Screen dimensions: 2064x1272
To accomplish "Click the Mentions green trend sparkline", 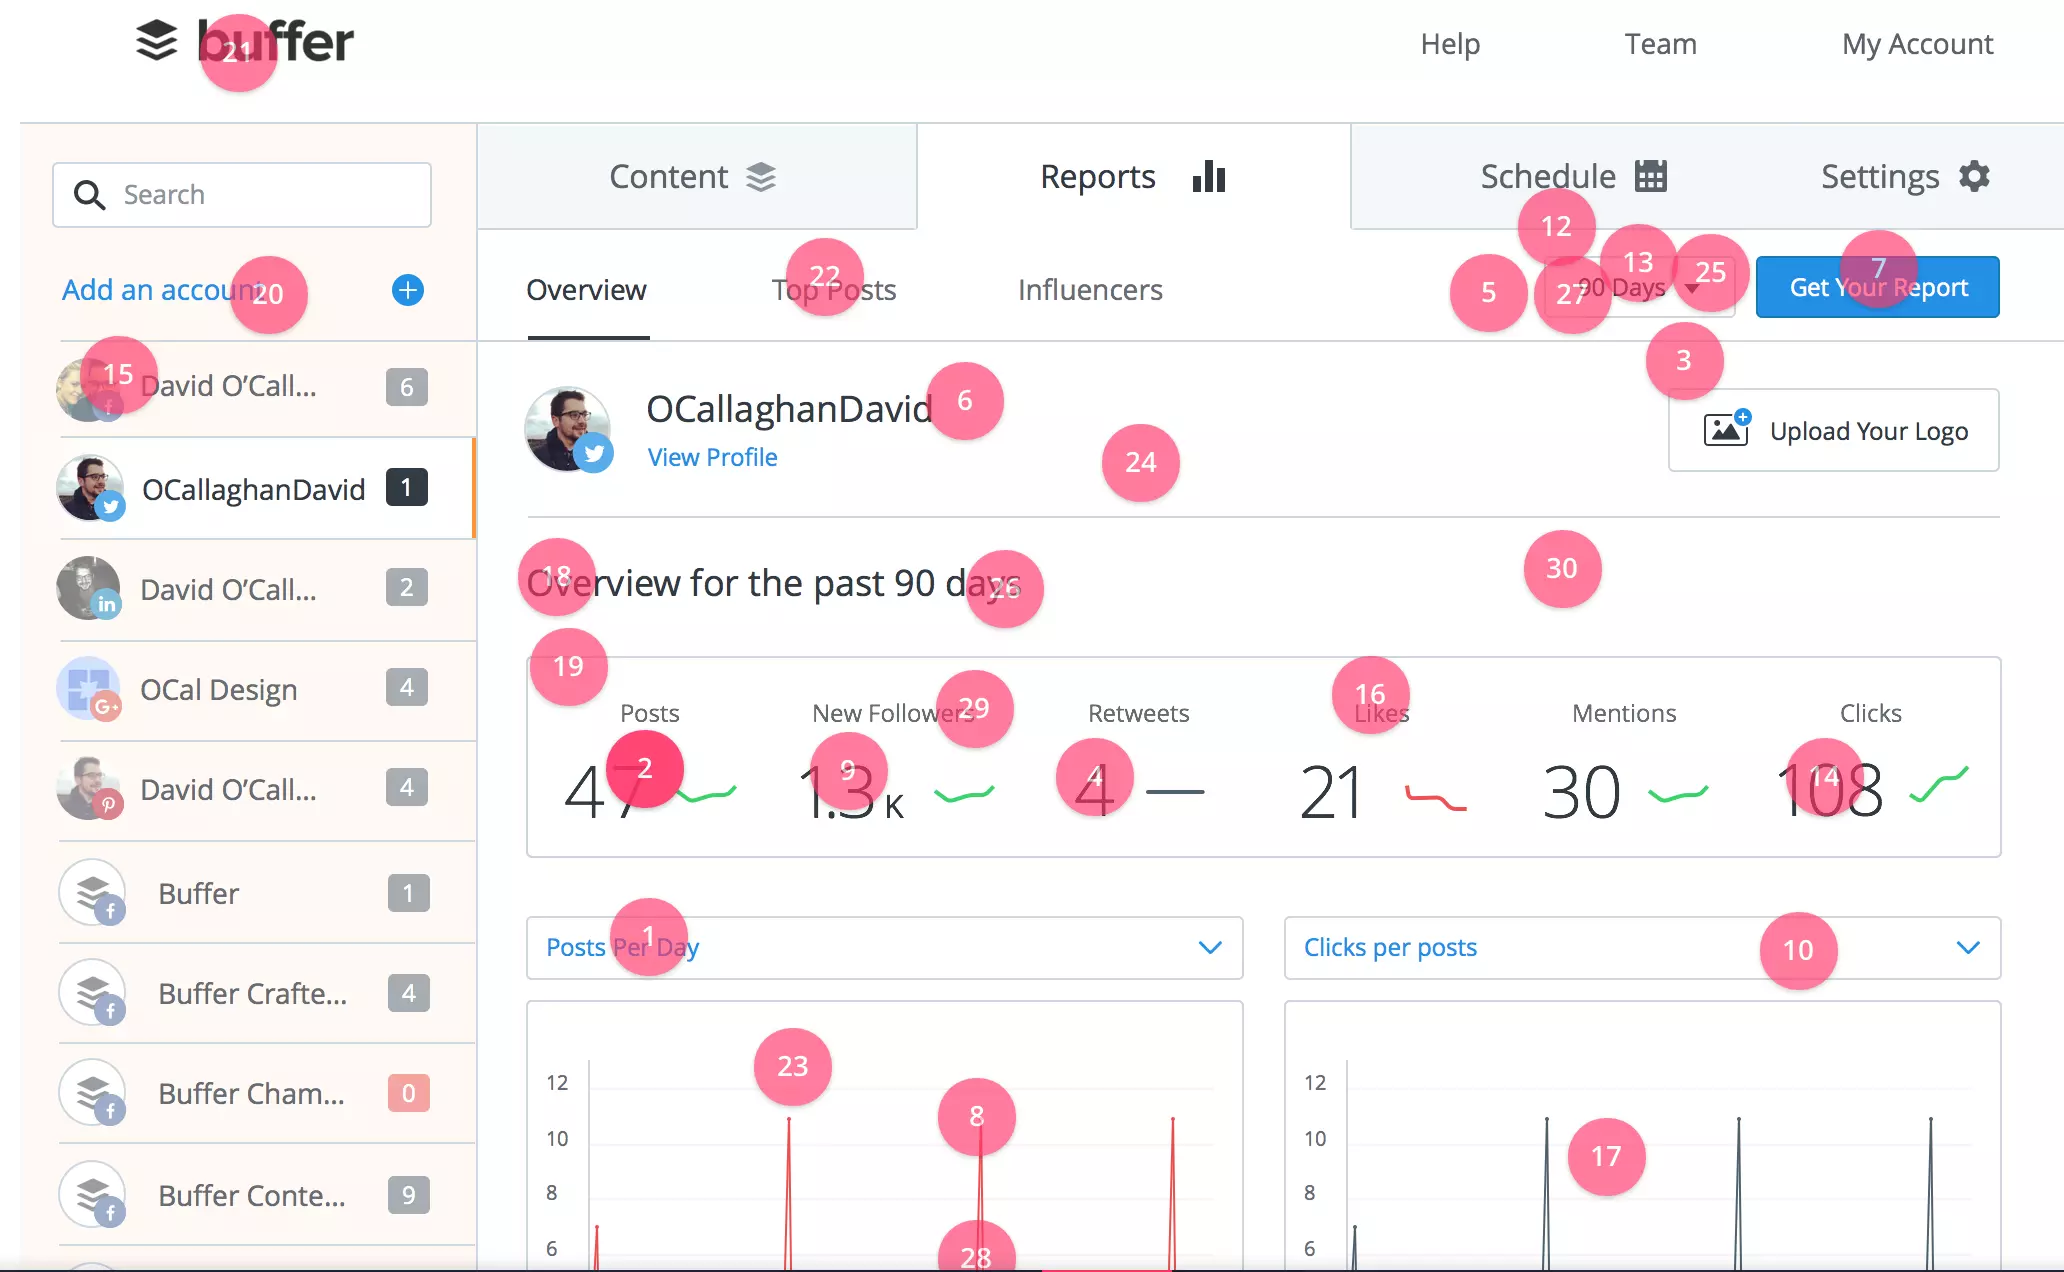I will [x=1679, y=794].
